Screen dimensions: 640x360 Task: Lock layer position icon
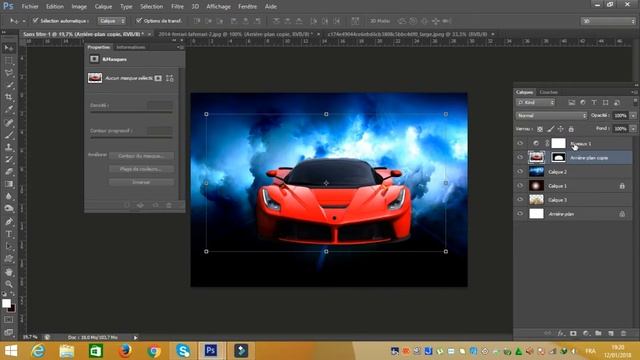(x=561, y=129)
